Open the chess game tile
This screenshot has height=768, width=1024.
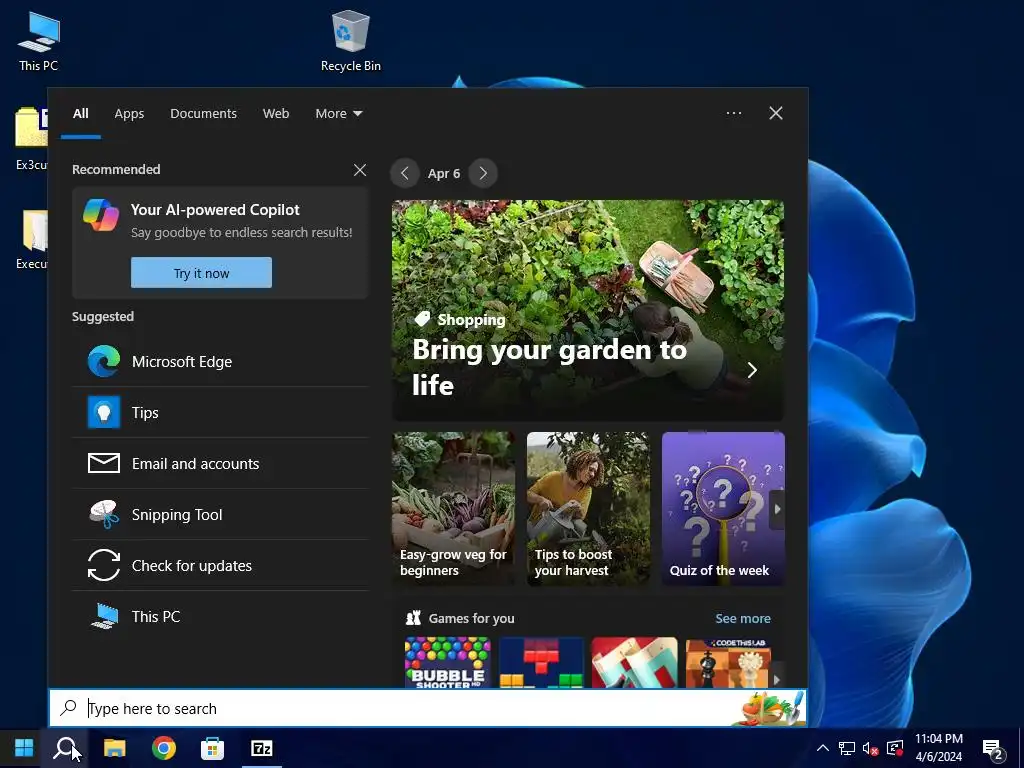pyautogui.click(x=728, y=663)
